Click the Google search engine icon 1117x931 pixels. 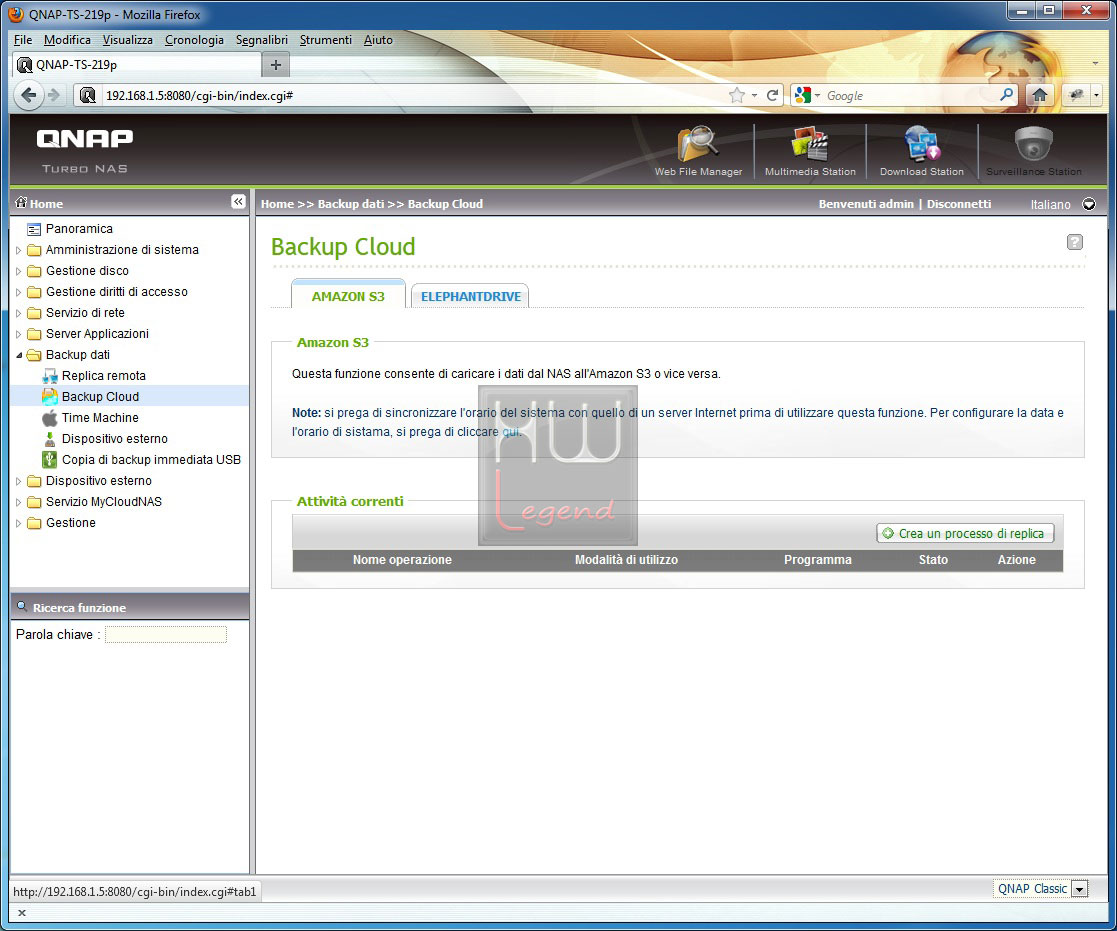pos(803,95)
